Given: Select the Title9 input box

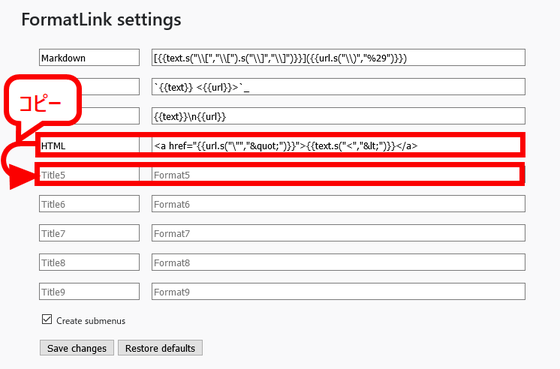Looking at the screenshot, I should (x=89, y=292).
